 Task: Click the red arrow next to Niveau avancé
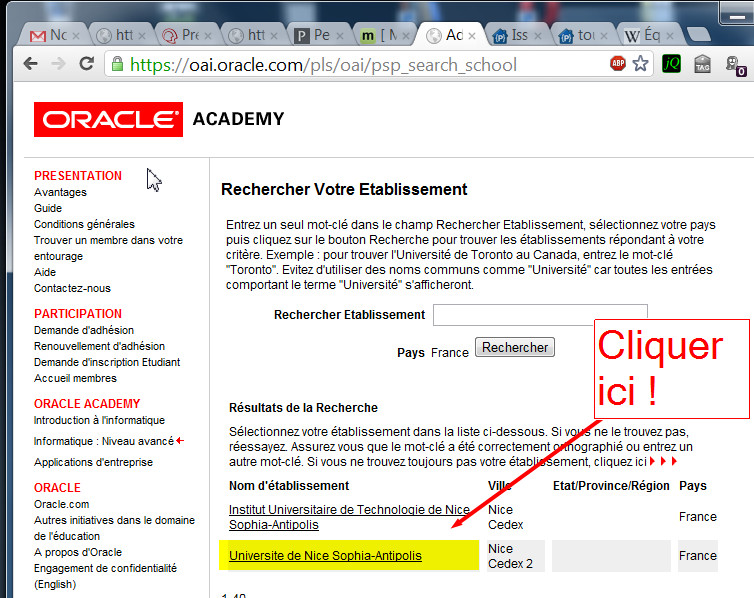[x=180, y=440]
